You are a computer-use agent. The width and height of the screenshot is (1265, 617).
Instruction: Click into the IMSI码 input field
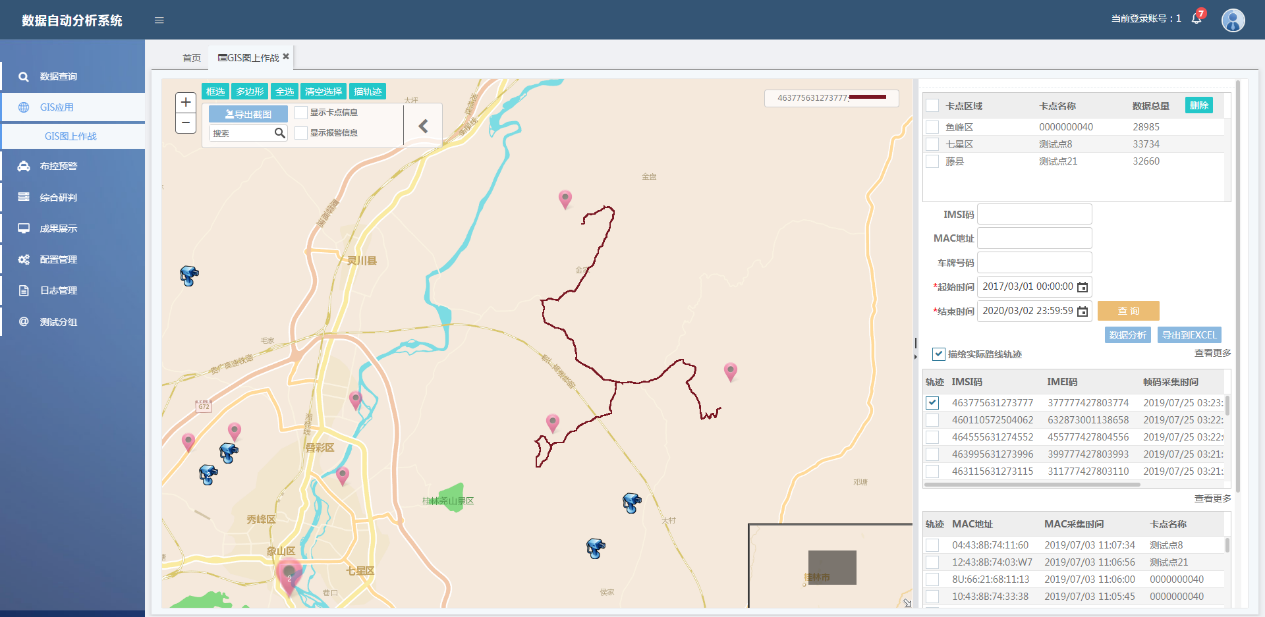coord(1034,214)
